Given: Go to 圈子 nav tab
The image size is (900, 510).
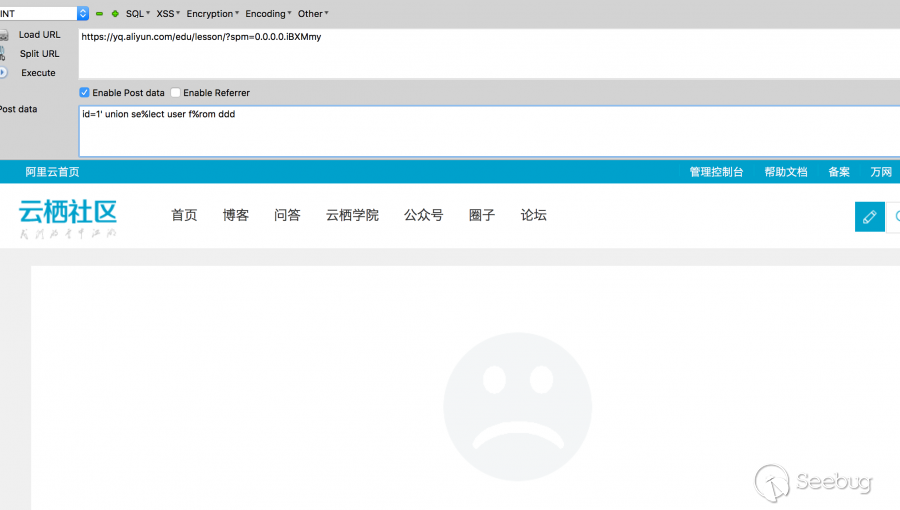Looking at the screenshot, I should pyautogui.click(x=482, y=215).
